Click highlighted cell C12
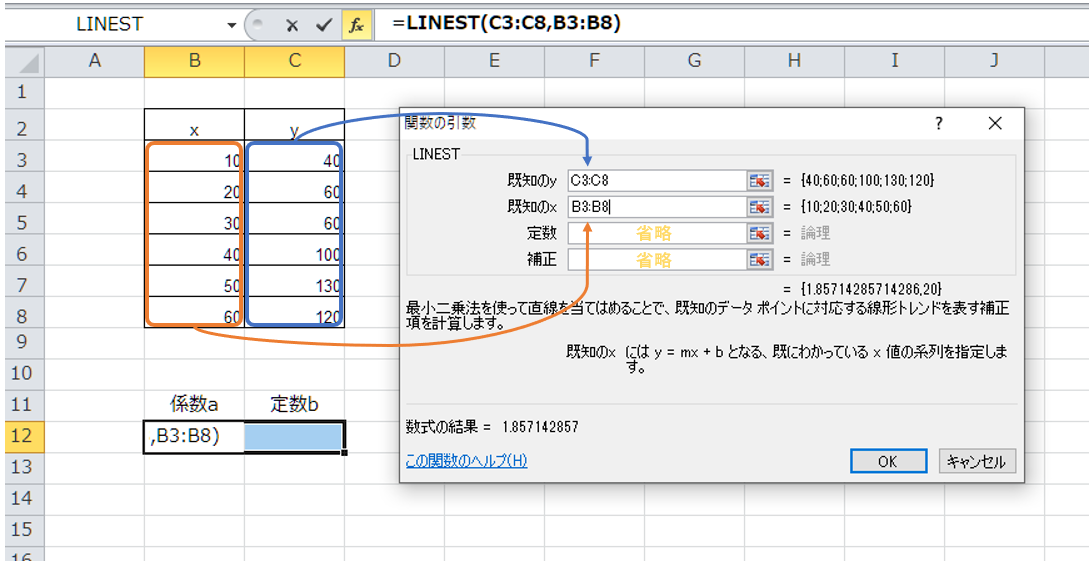The width and height of the screenshot is (1090, 571). [x=295, y=437]
